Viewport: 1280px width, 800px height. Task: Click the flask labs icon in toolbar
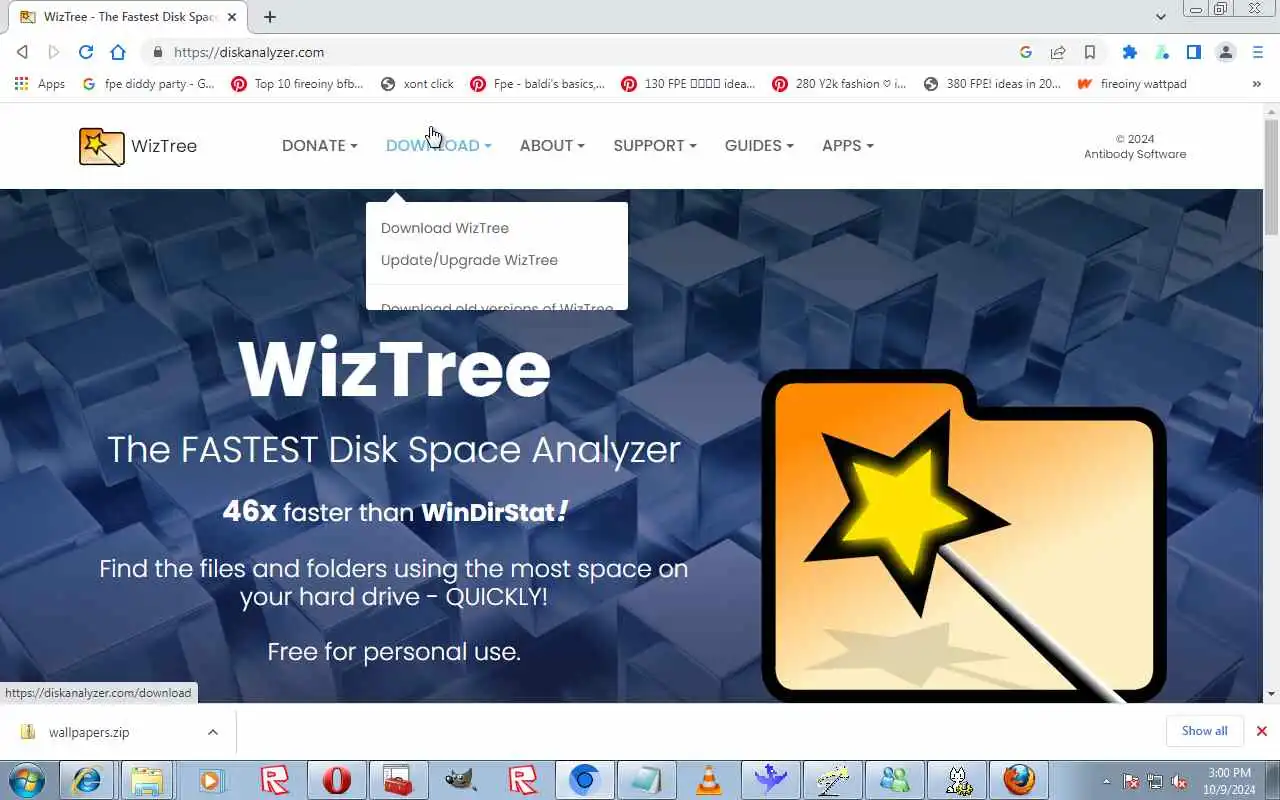click(1162, 52)
